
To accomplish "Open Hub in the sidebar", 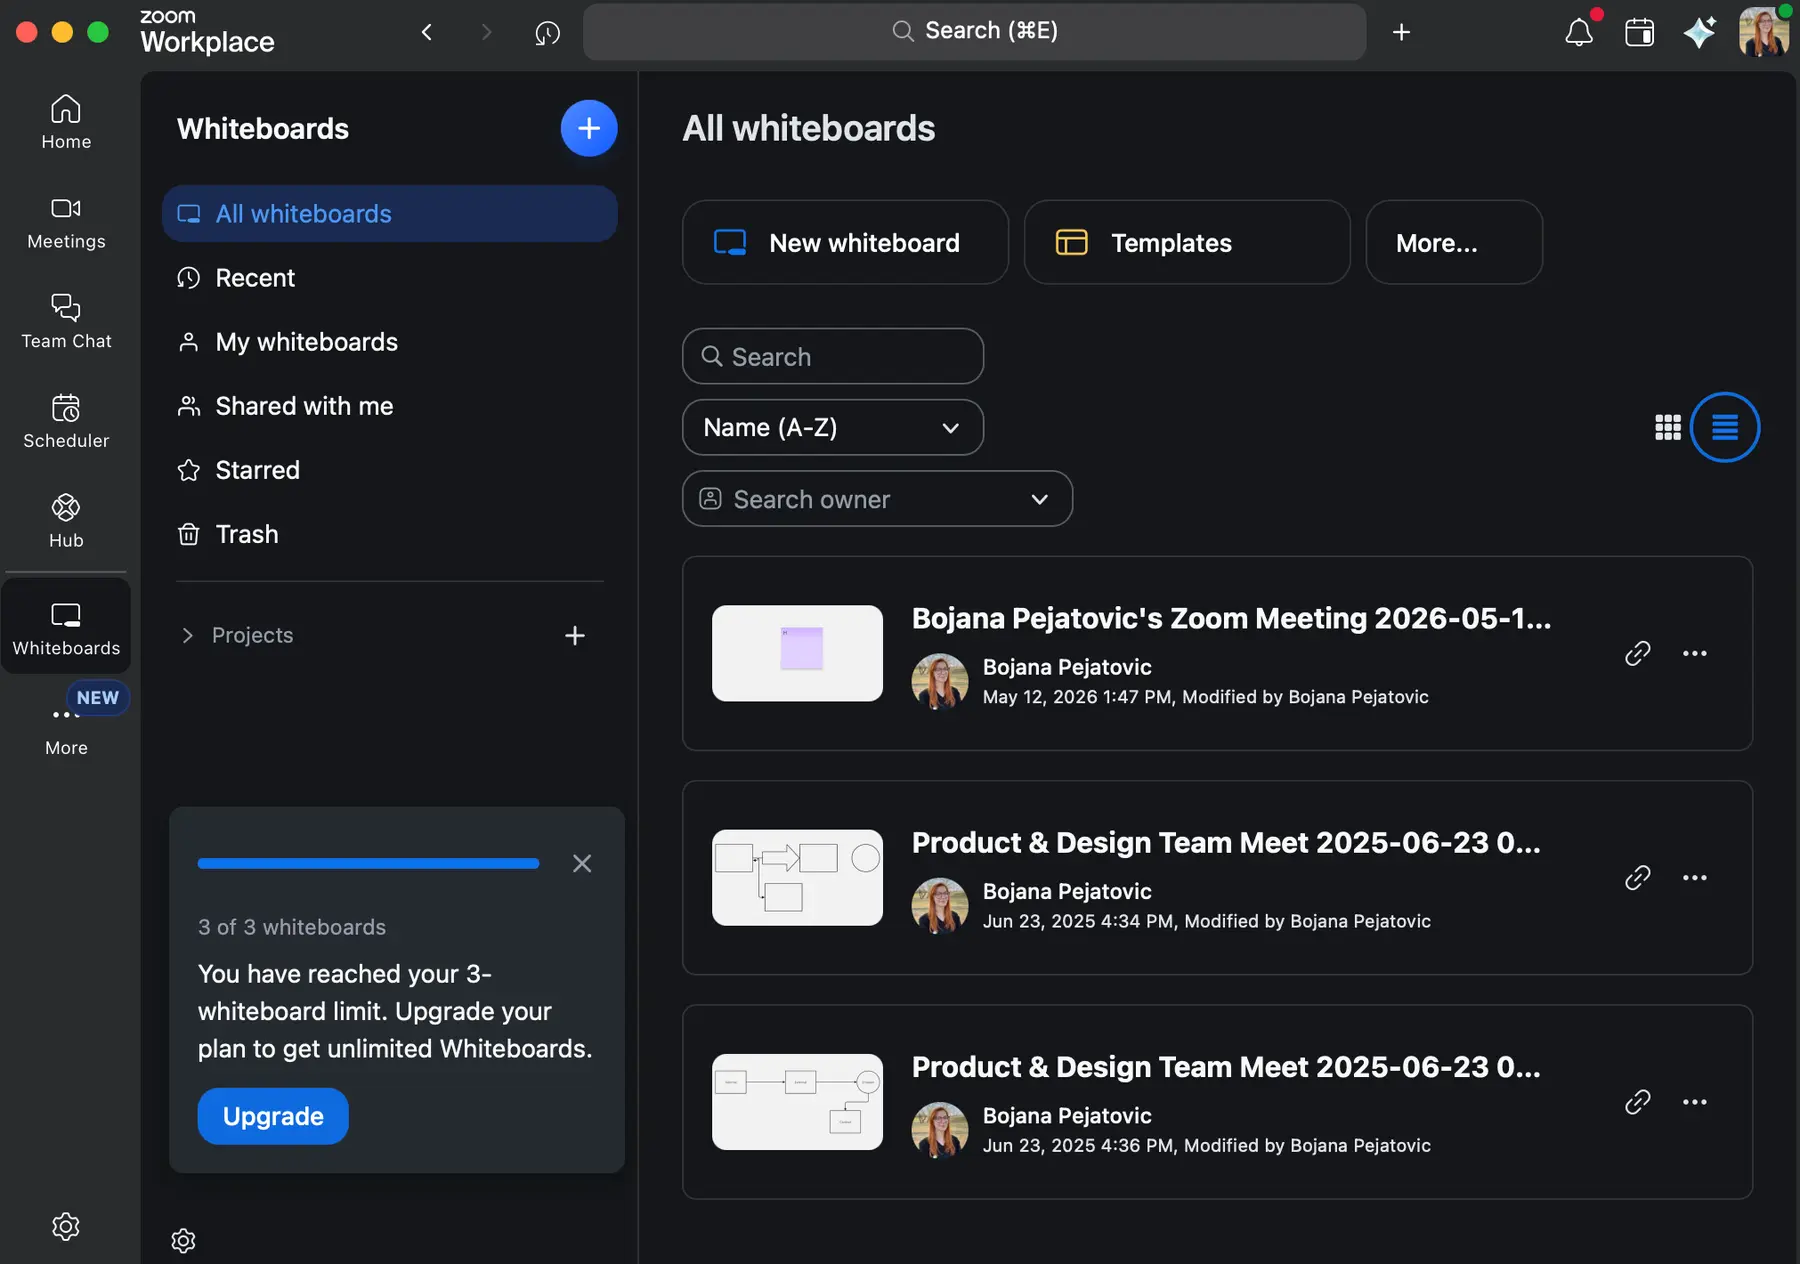I will tap(66, 521).
